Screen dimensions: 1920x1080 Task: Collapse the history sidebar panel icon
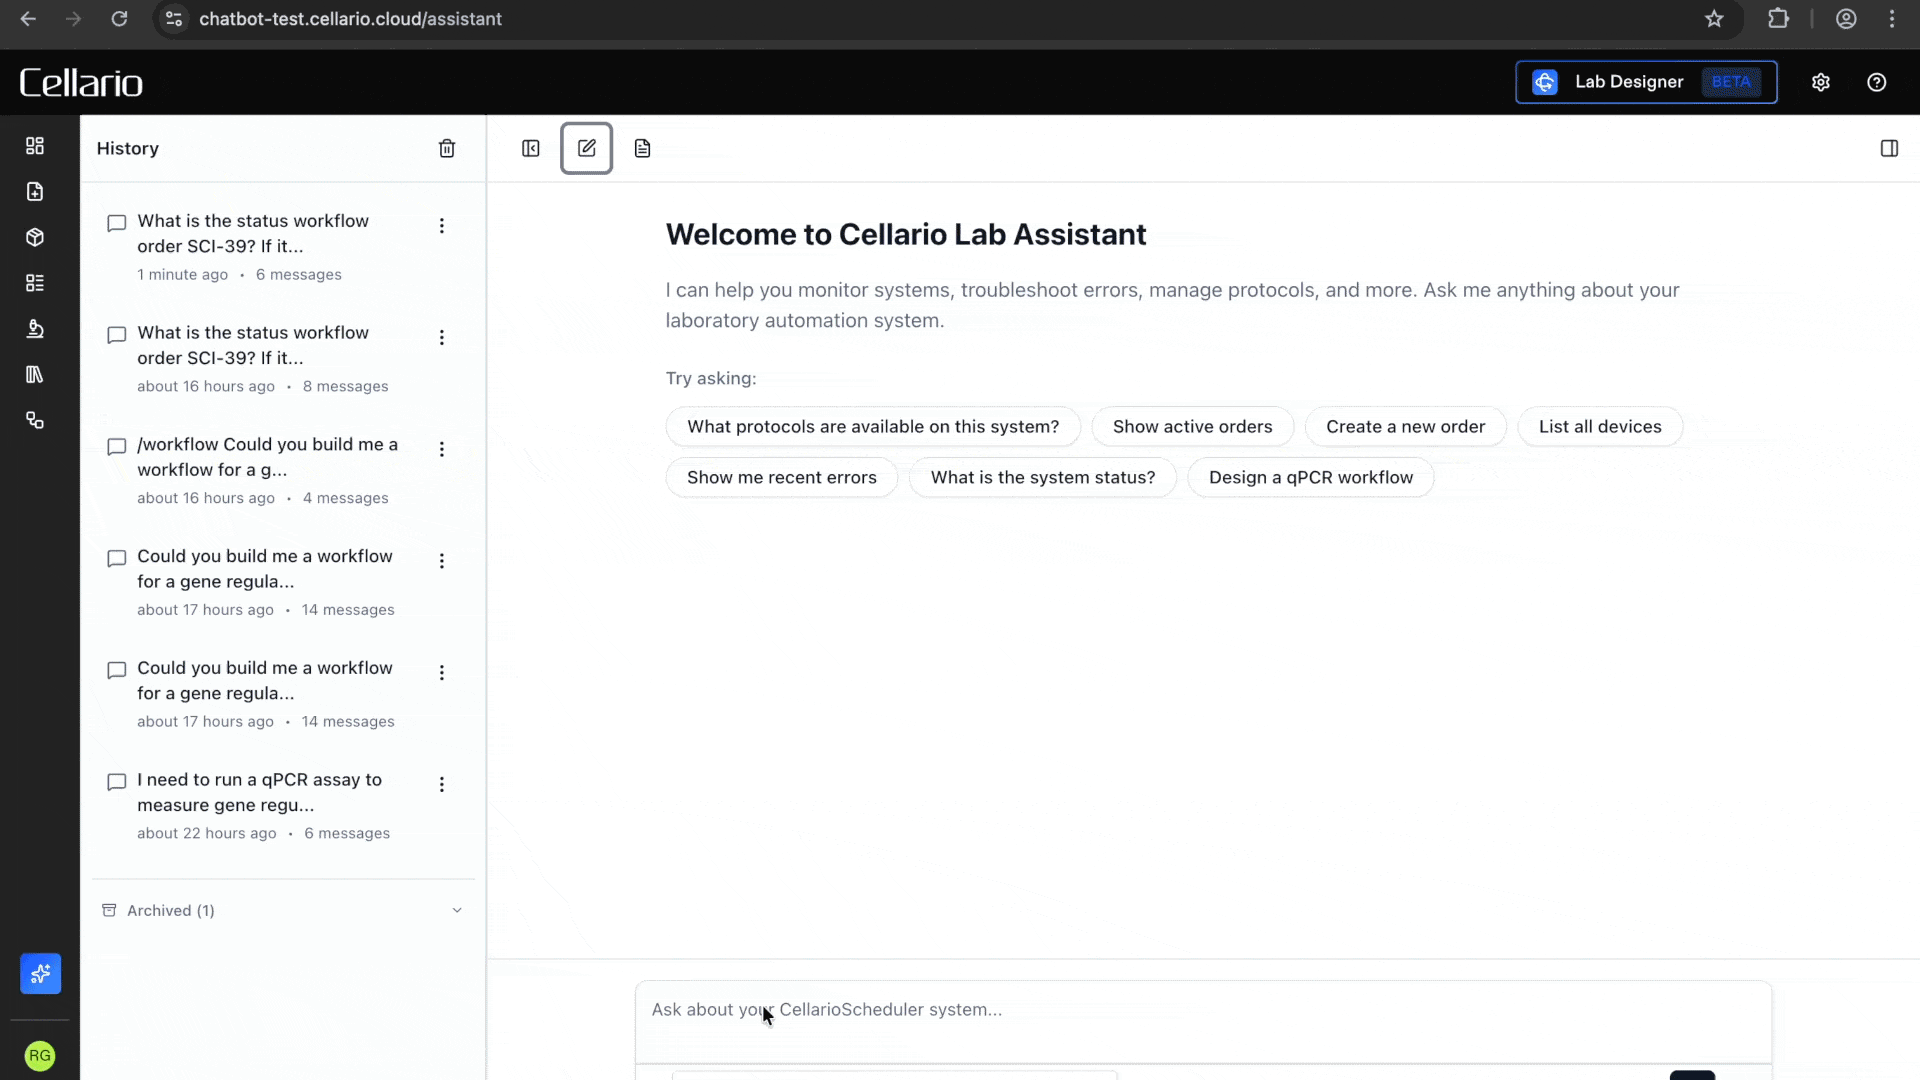pos(531,148)
